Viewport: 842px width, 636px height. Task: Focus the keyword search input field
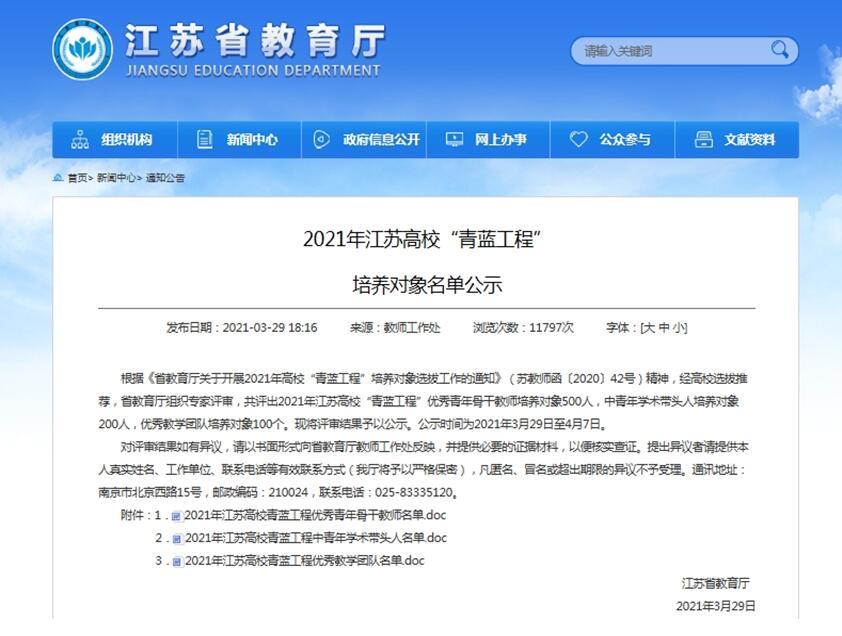[670, 51]
